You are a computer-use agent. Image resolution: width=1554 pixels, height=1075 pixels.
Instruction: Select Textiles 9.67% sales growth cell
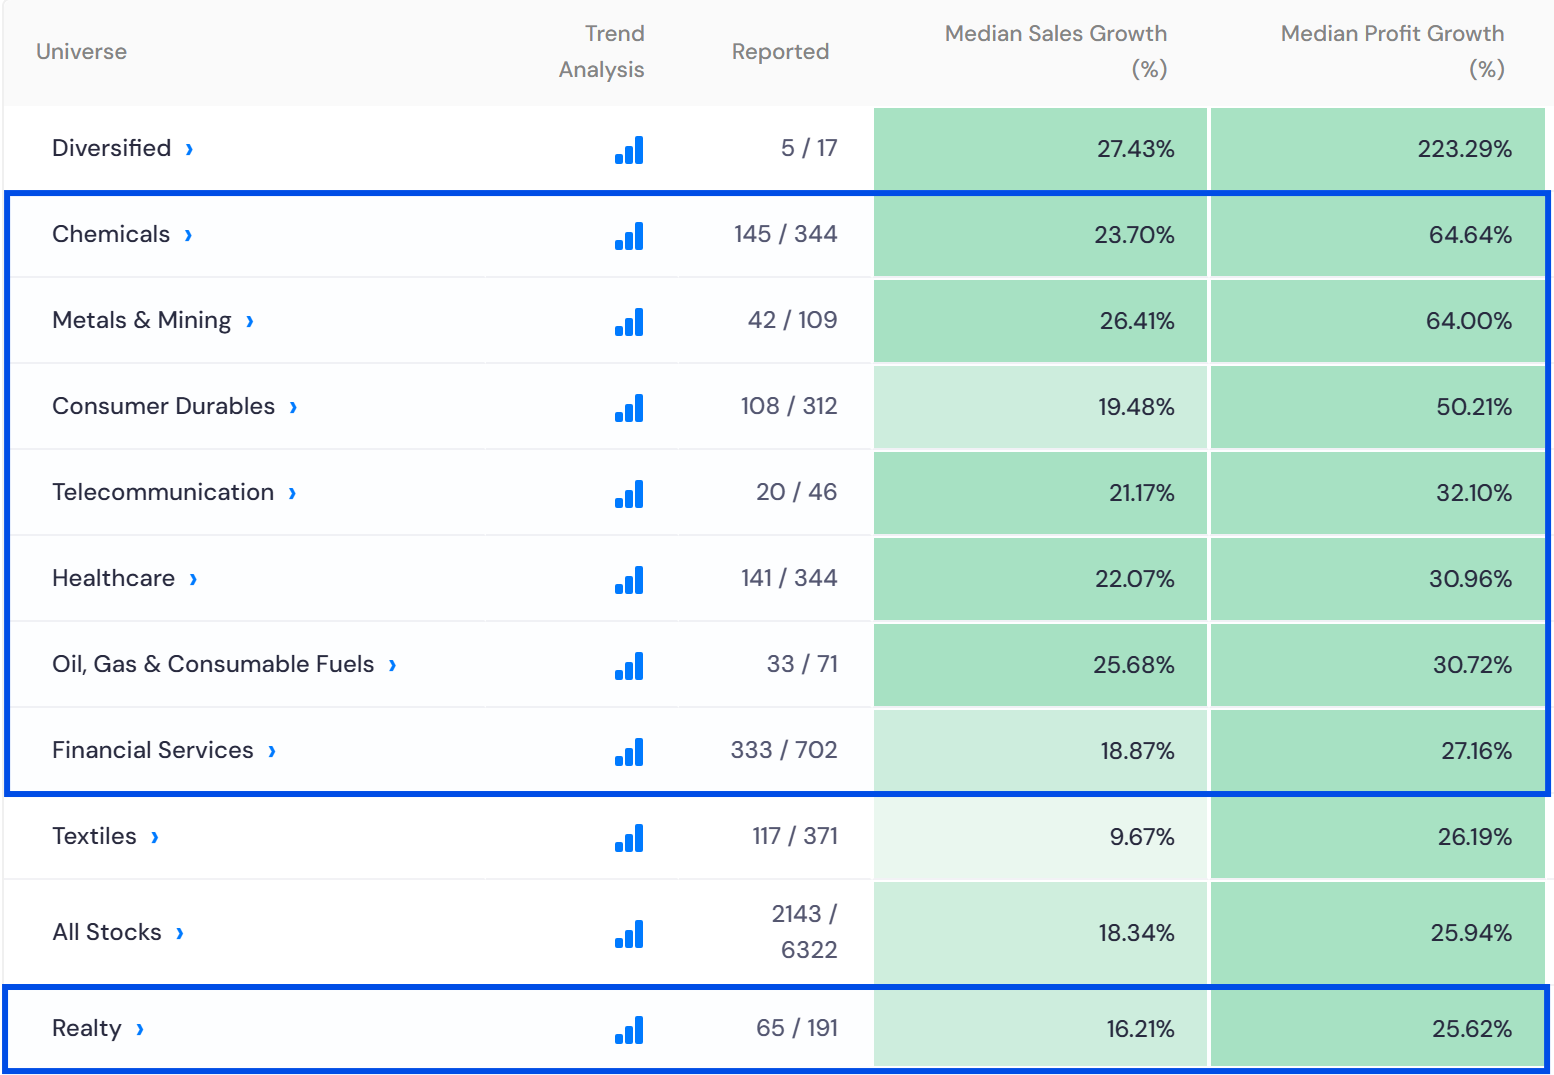pyautogui.click(x=1040, y=837)
